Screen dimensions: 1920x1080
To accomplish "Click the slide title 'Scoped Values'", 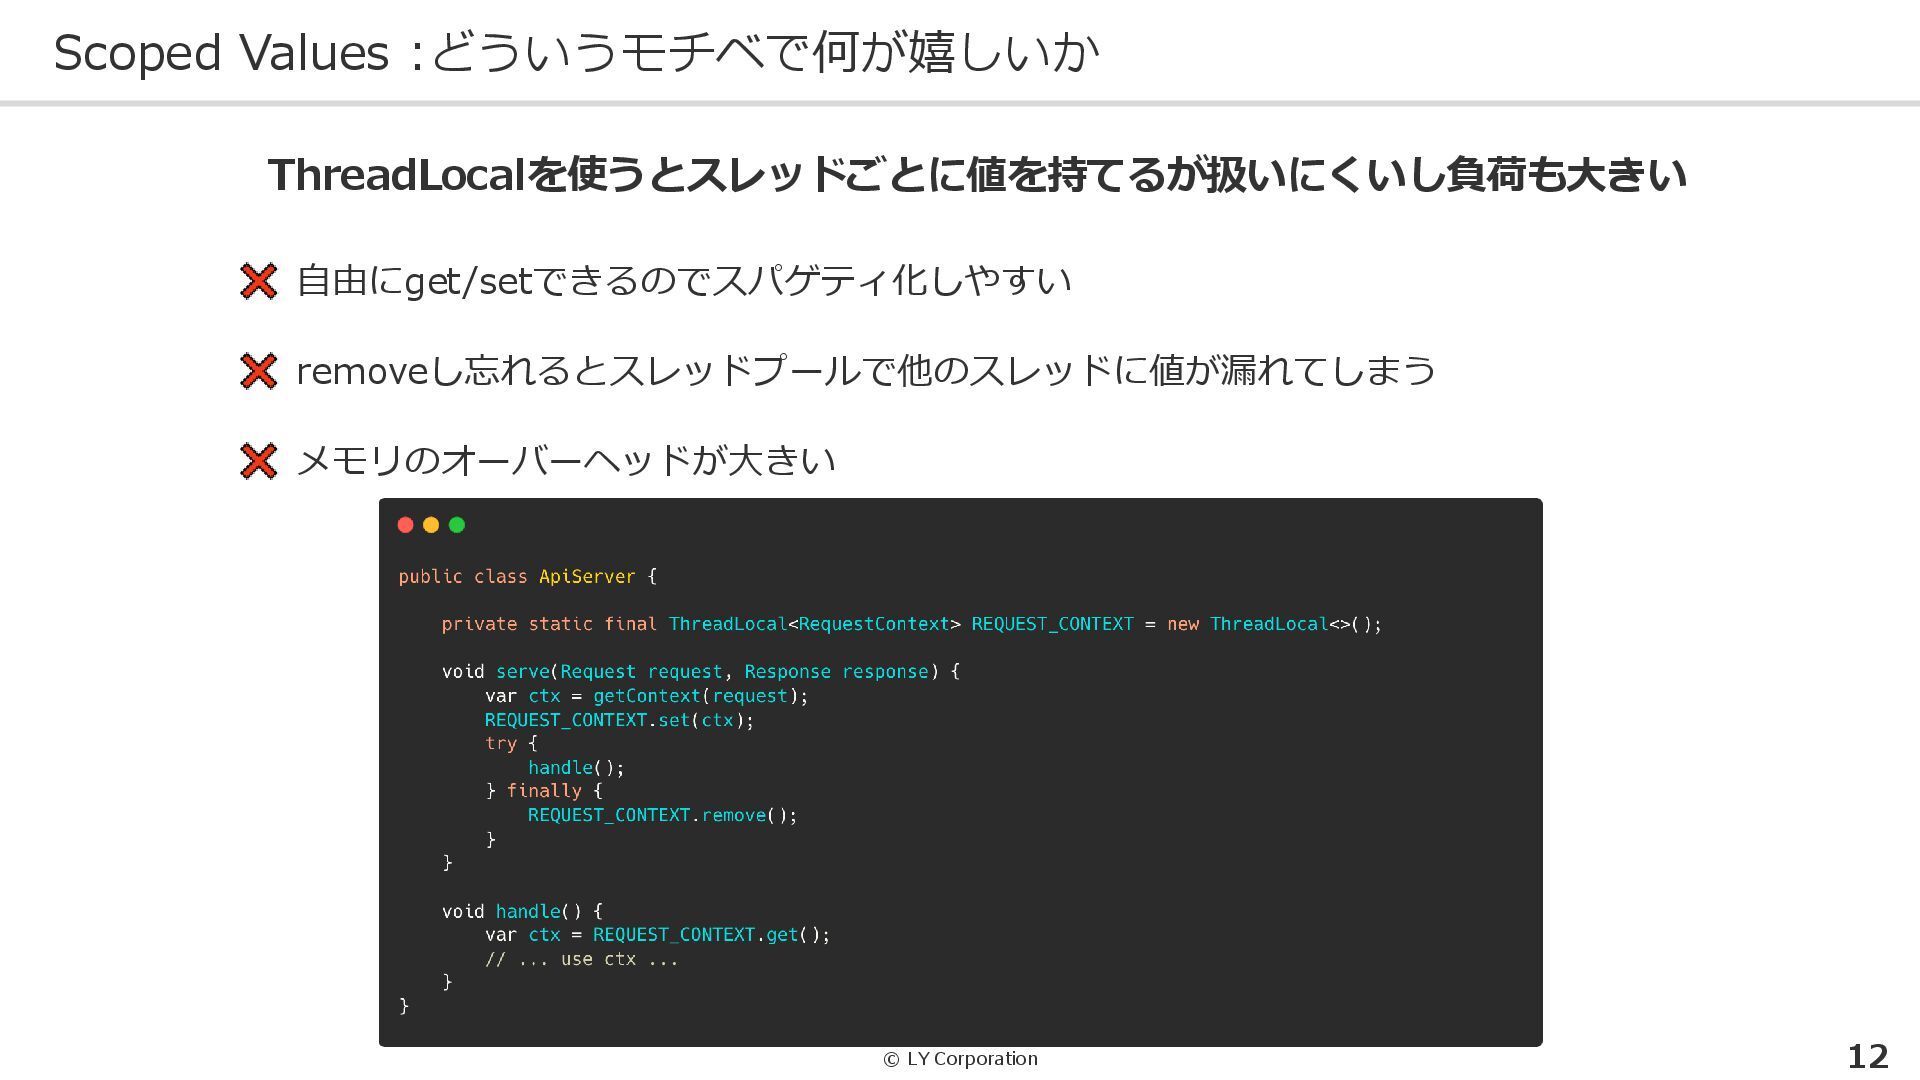I will (220, 52).
